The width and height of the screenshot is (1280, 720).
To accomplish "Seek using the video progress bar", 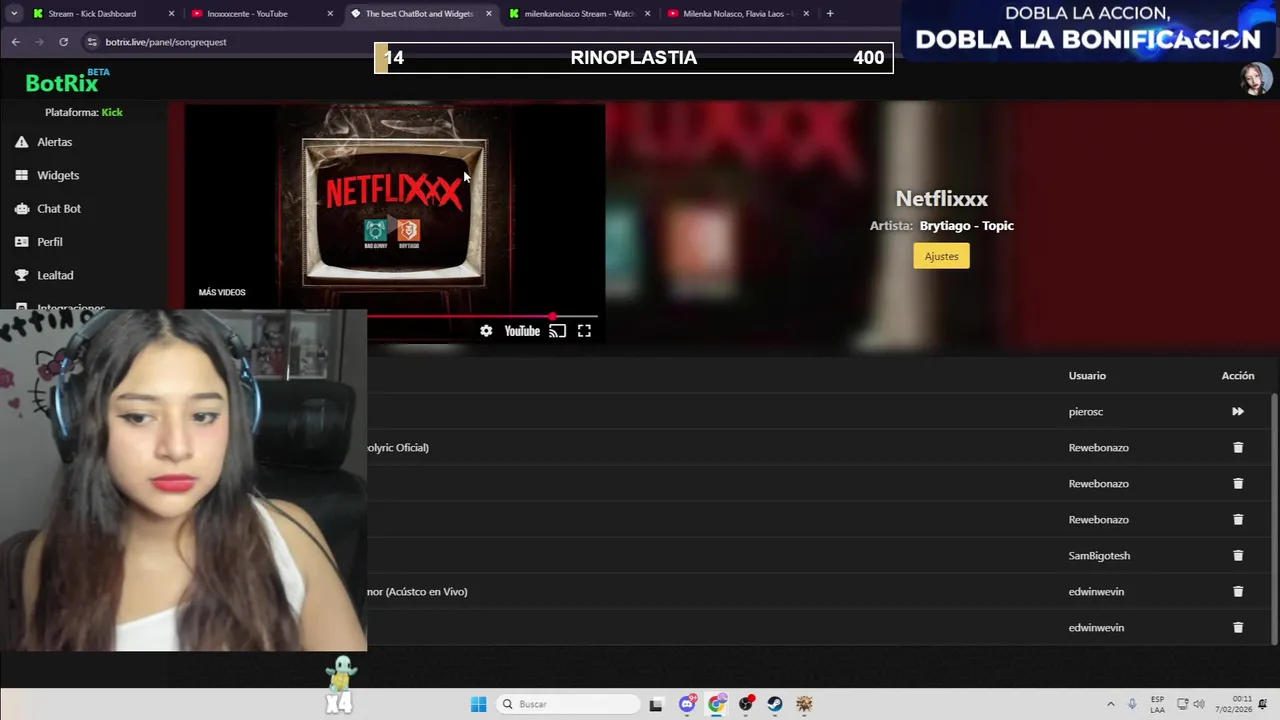I will pos(482,316).
